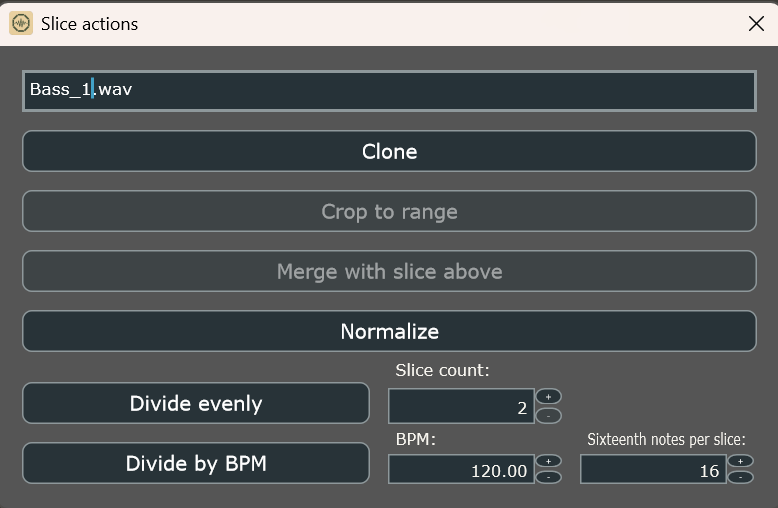
Task: Click the Divide by BPM button
Action: [196, 463]
